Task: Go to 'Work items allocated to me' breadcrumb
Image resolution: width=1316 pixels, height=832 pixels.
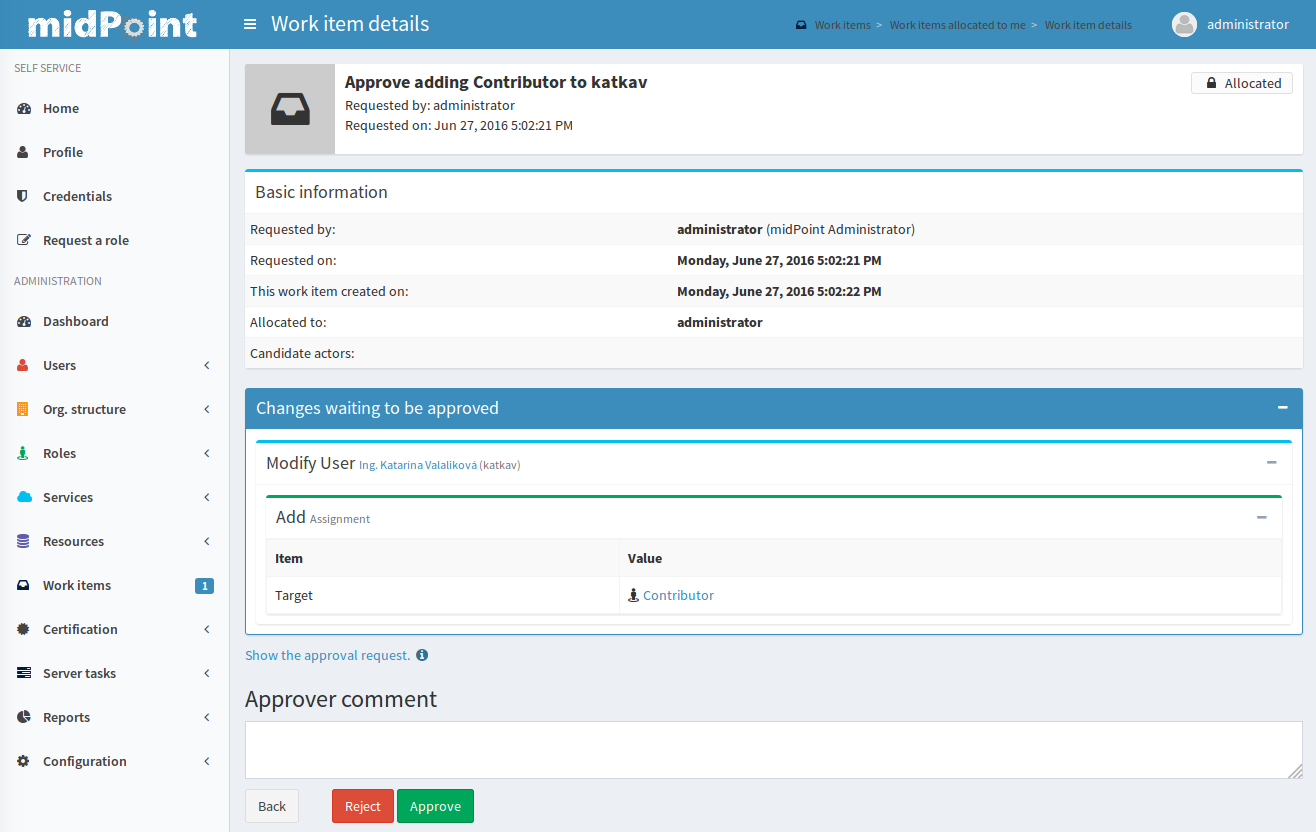Action: [957, 25]
